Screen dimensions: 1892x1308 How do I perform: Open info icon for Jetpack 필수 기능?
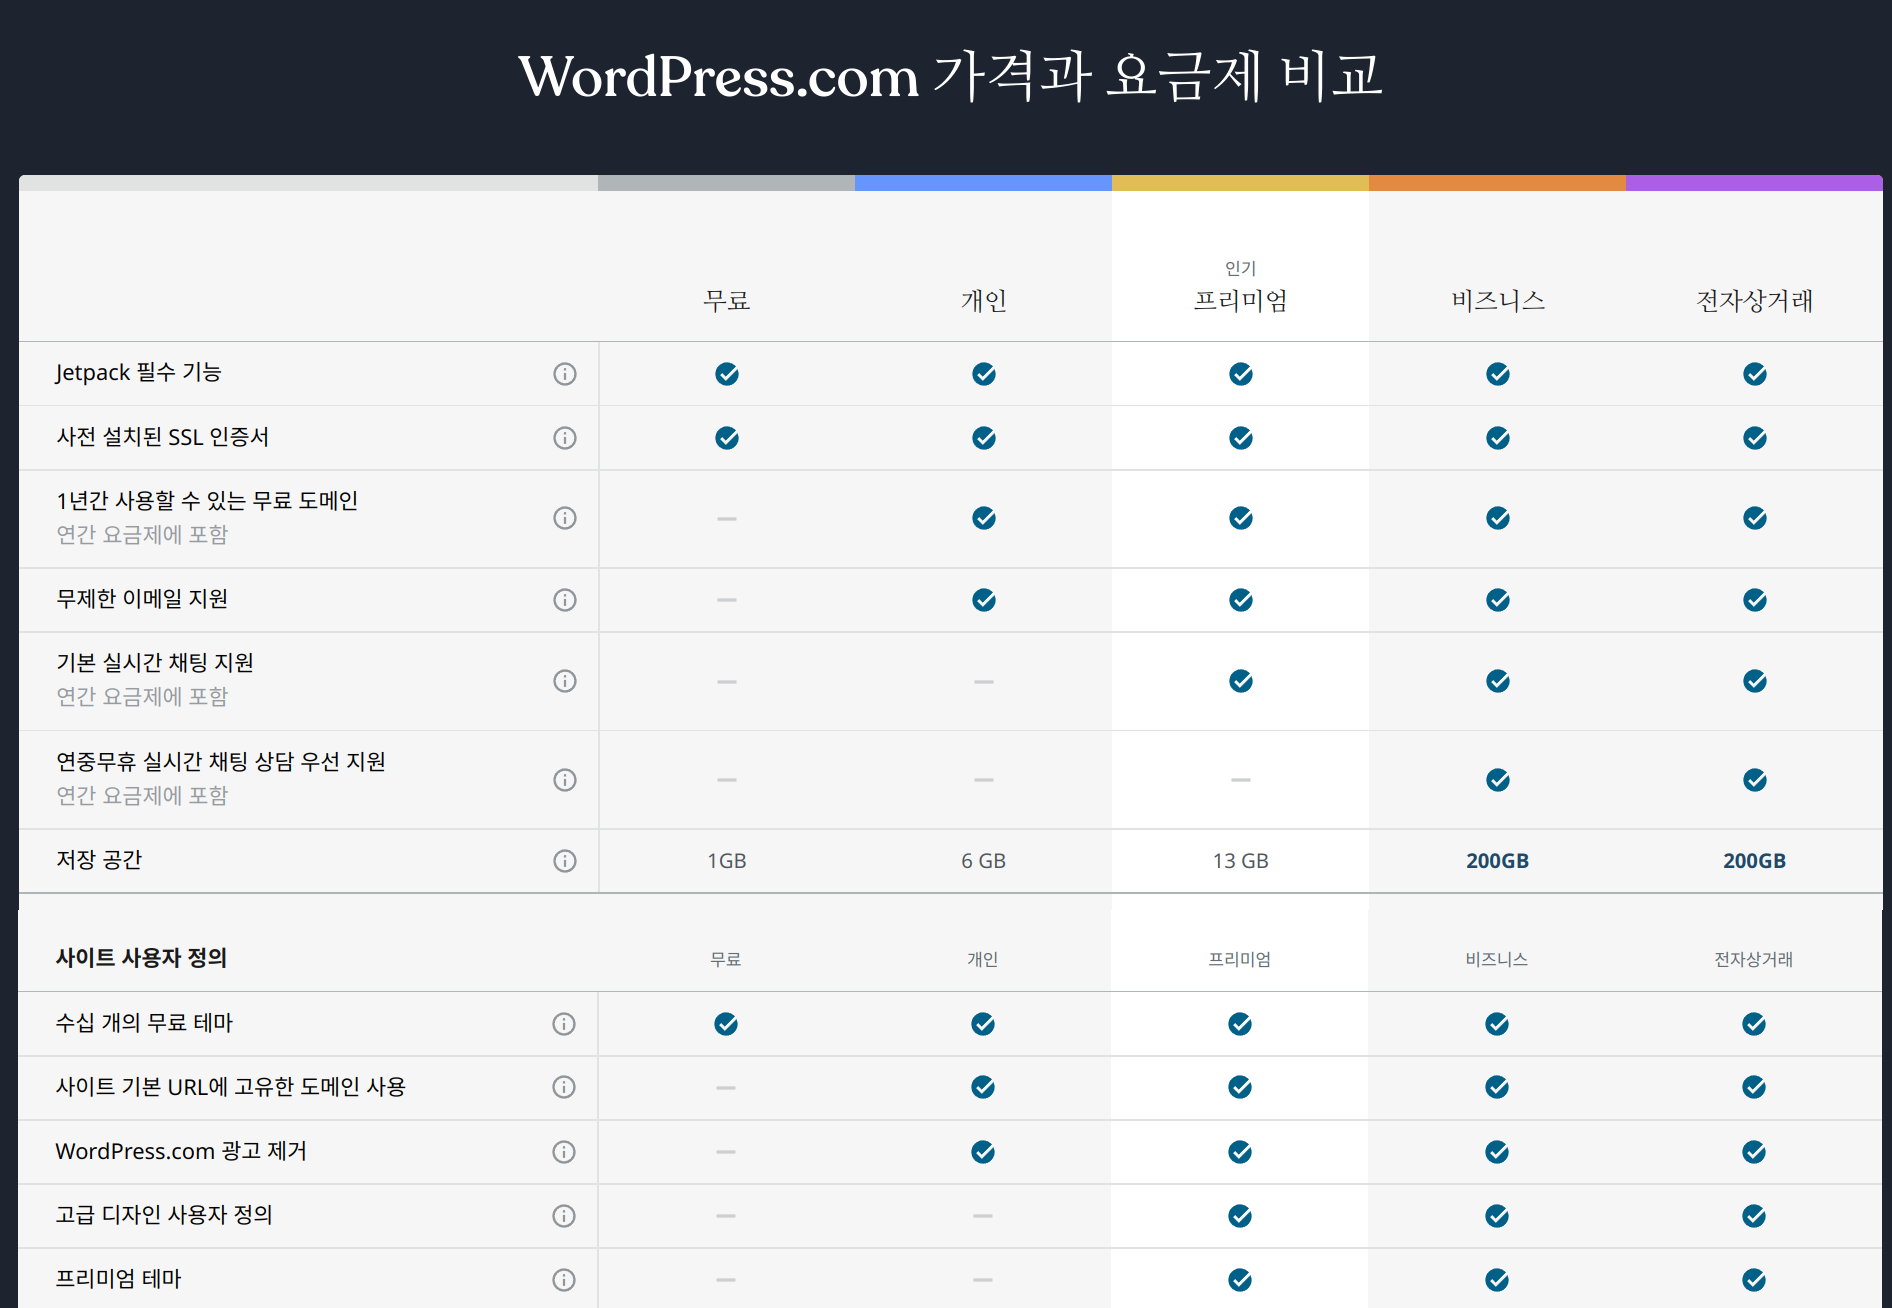pyautogui.click(x=565, y=374)
